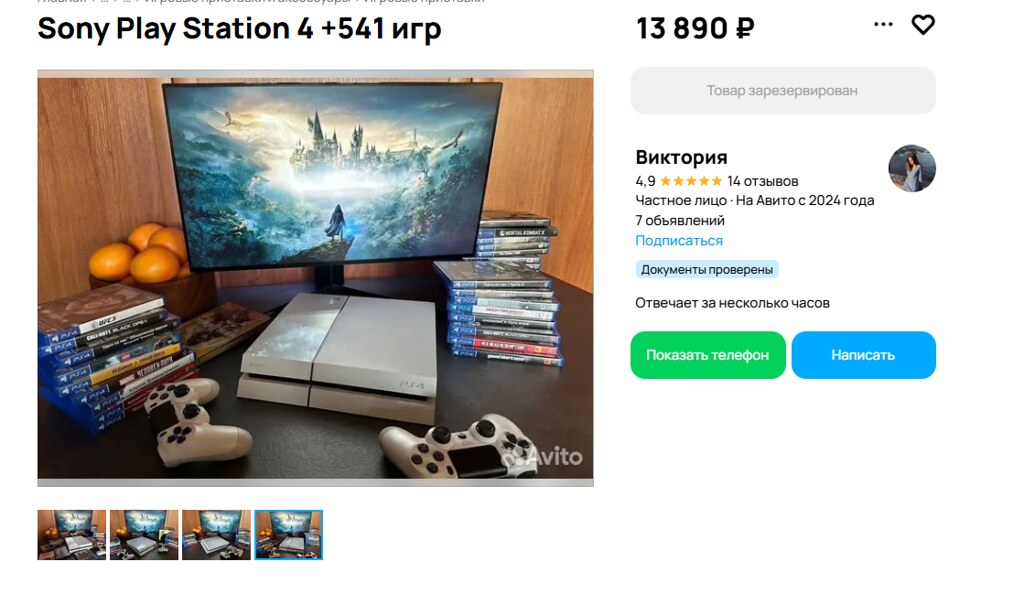Viewport: 1024px width, 605px height.
Task: Open seller Виктория's avatar photo
Action: pos(912,168)
